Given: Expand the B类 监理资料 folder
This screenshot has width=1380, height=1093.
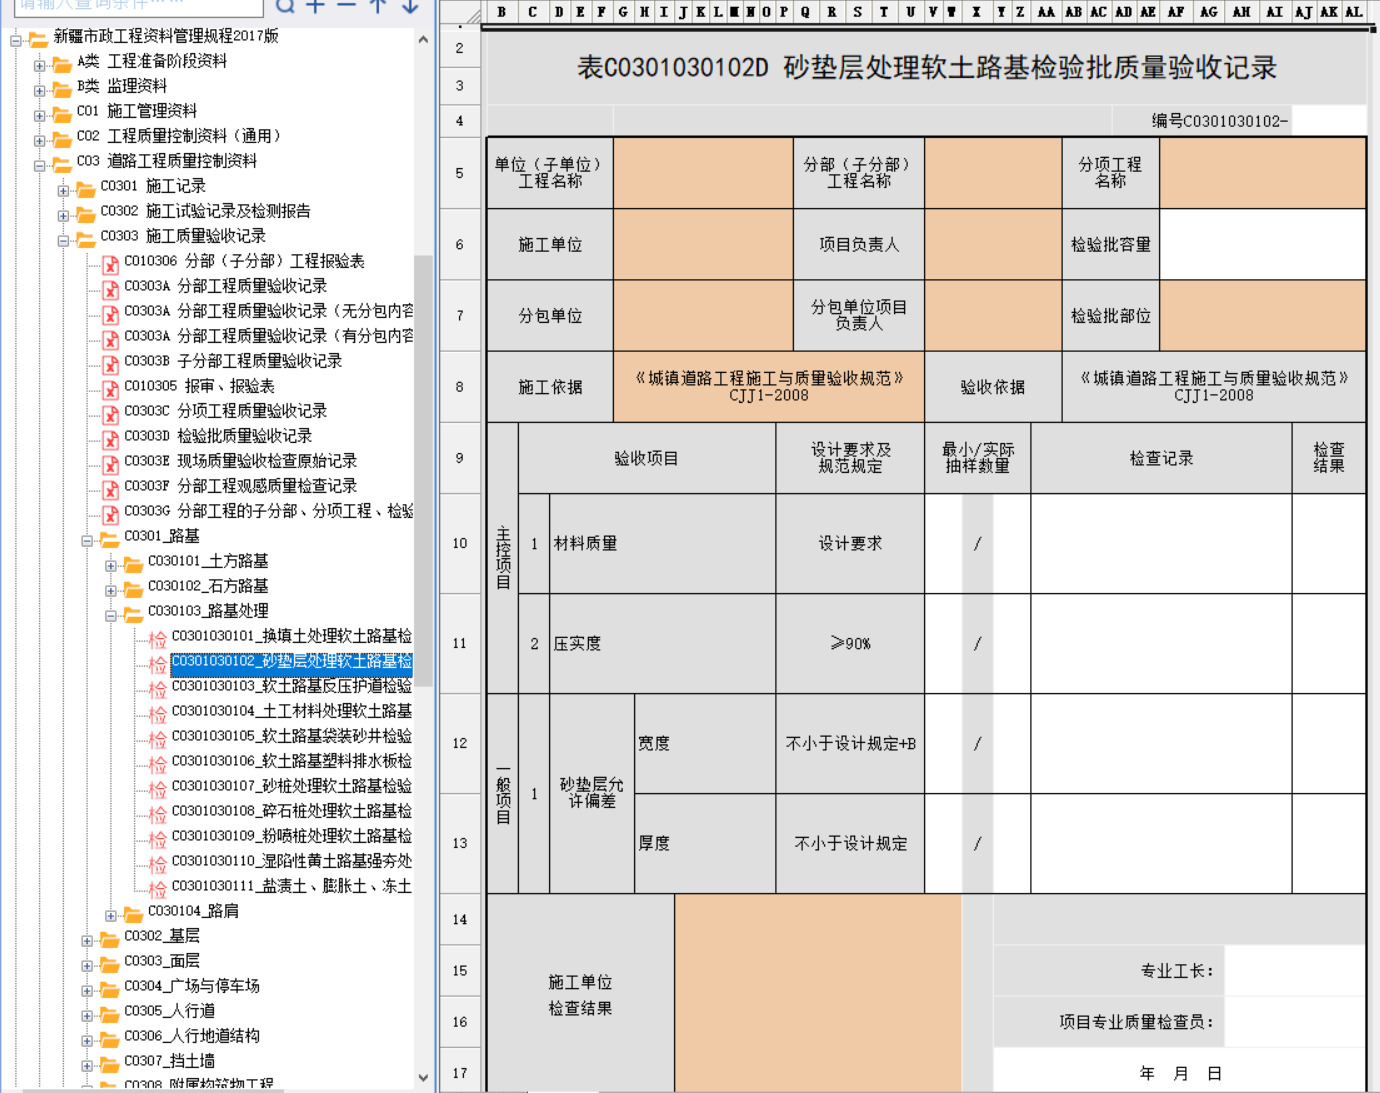Looking at the screenshot, I should (x=39, y=90).
